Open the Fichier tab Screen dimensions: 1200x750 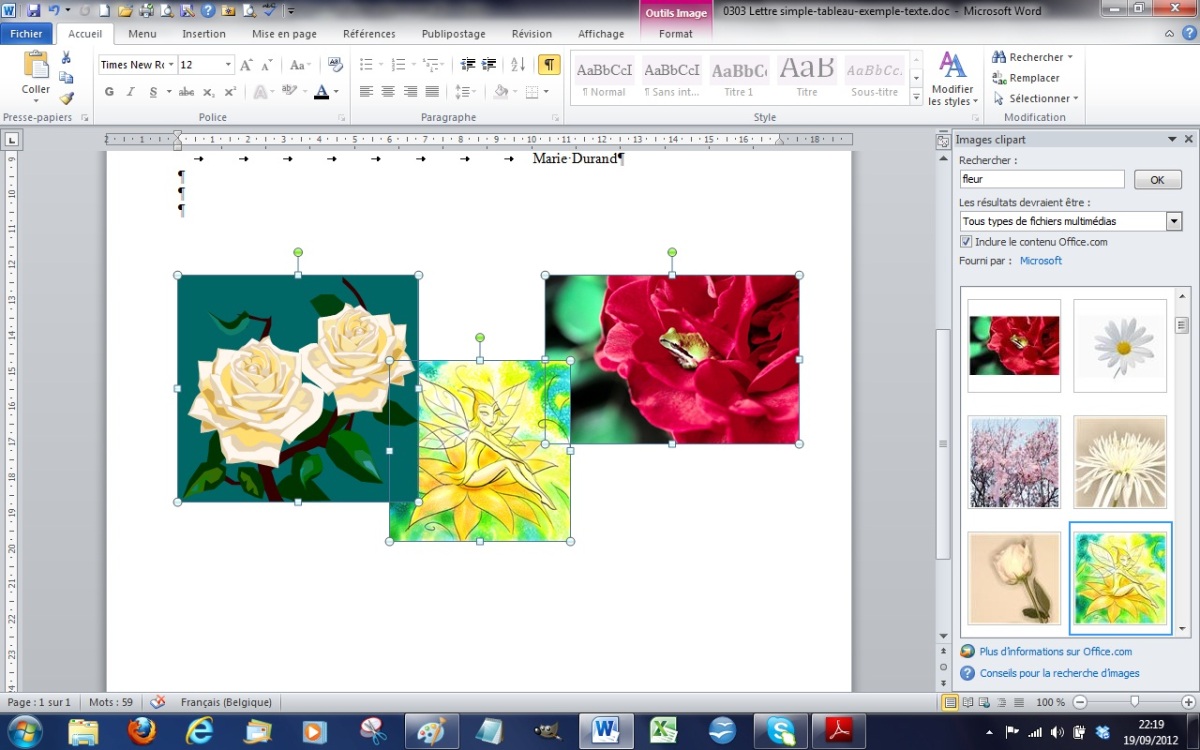pos(26,34)
